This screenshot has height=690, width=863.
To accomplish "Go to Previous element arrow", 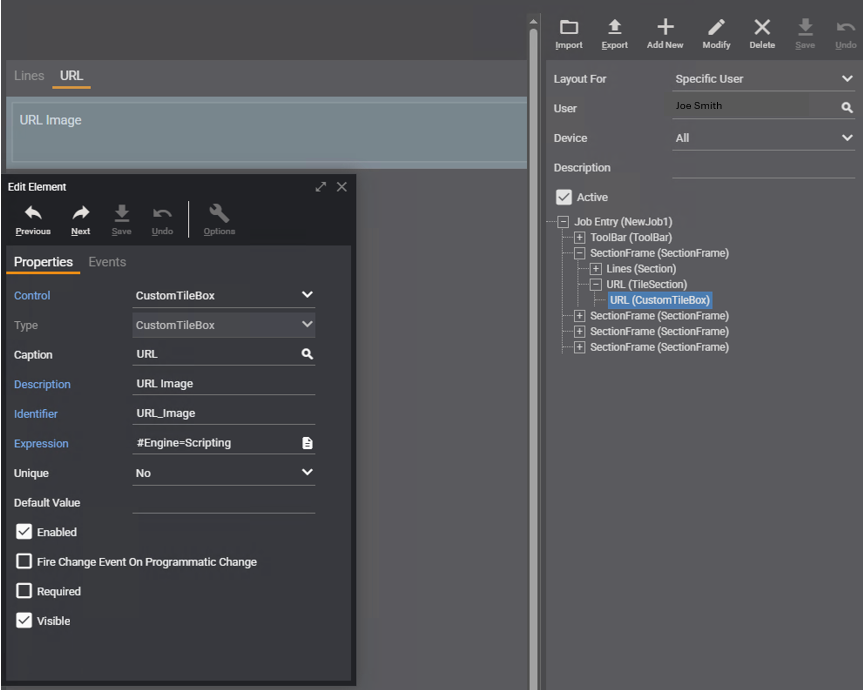I will 33,214.
